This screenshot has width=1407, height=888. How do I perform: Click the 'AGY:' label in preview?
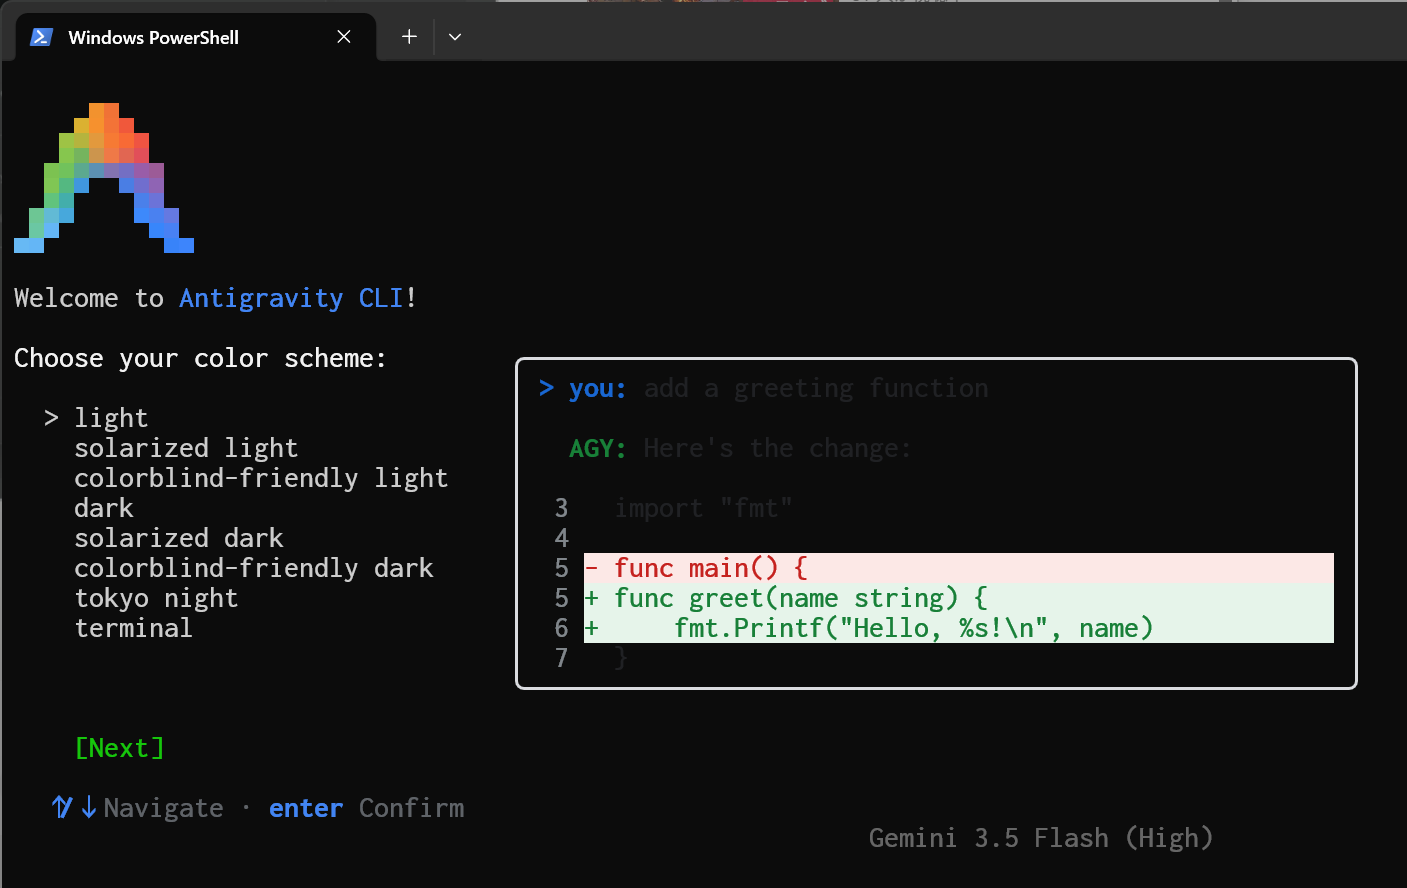(x=597, y=448)
